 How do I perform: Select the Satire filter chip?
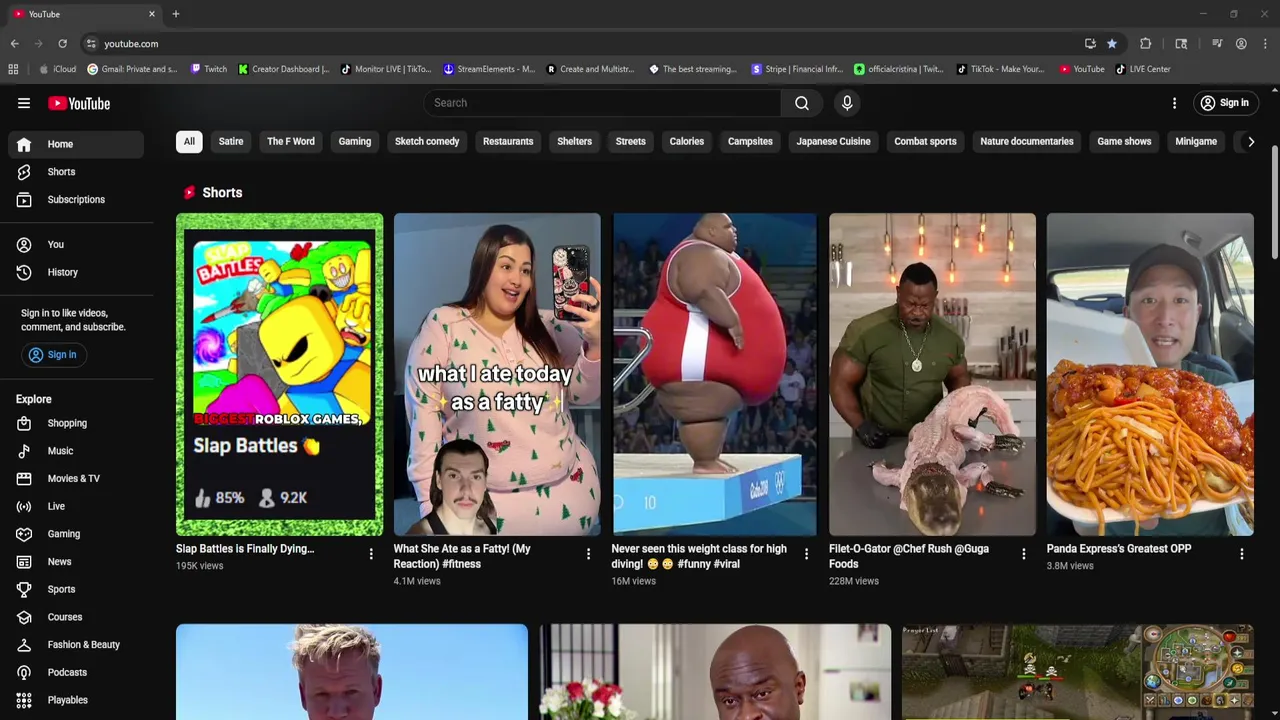pyautogui.click(x=231, y=142)
